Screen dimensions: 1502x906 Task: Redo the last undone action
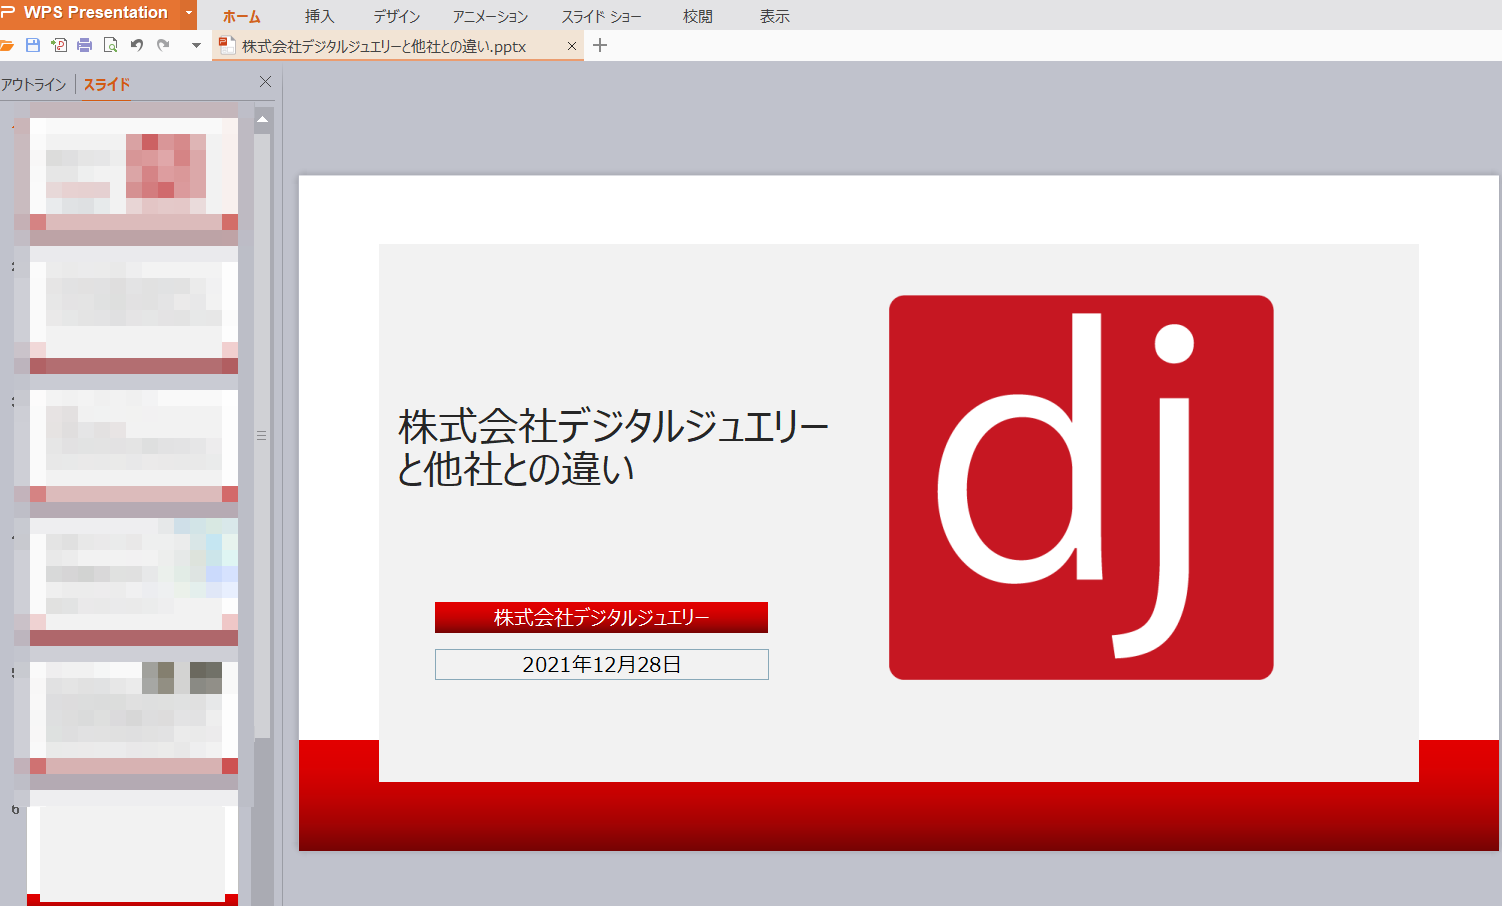coord(163,45)
